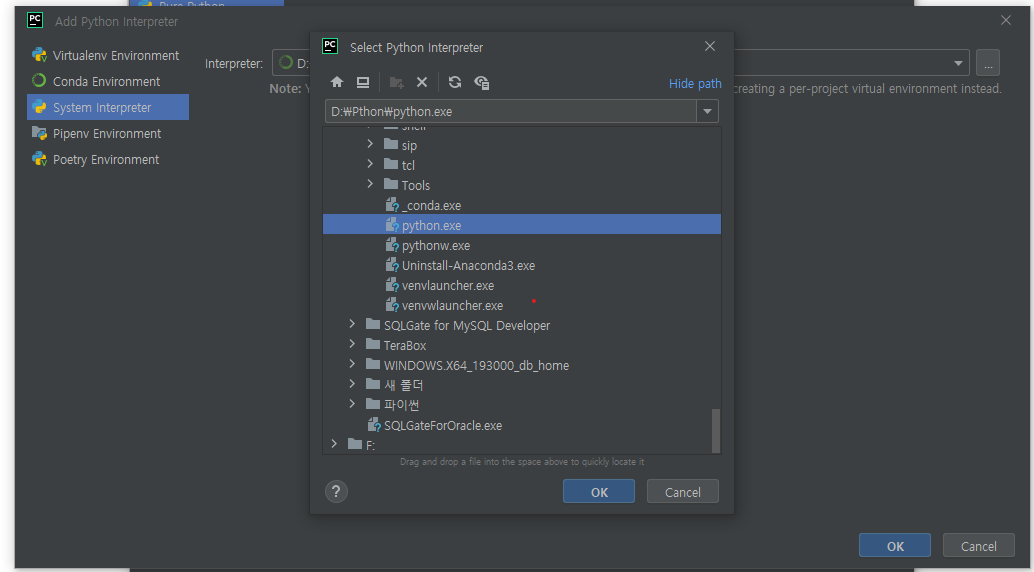Select Conda Environment in sidebar
1034x572 pixels.
[107, 81]
